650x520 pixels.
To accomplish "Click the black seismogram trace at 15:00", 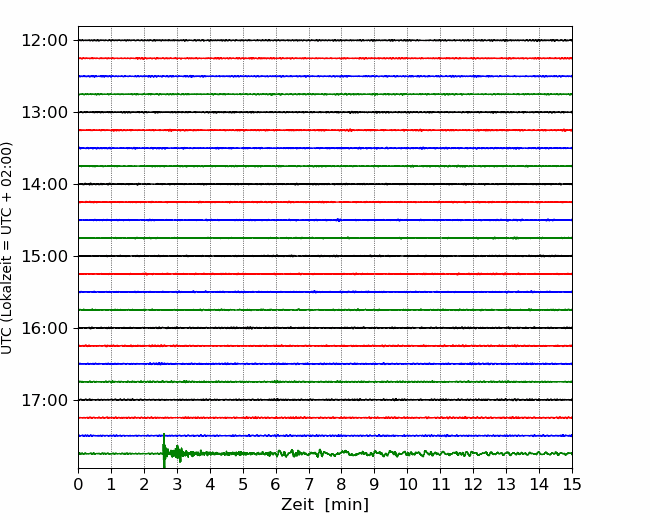I will point(325,256).
